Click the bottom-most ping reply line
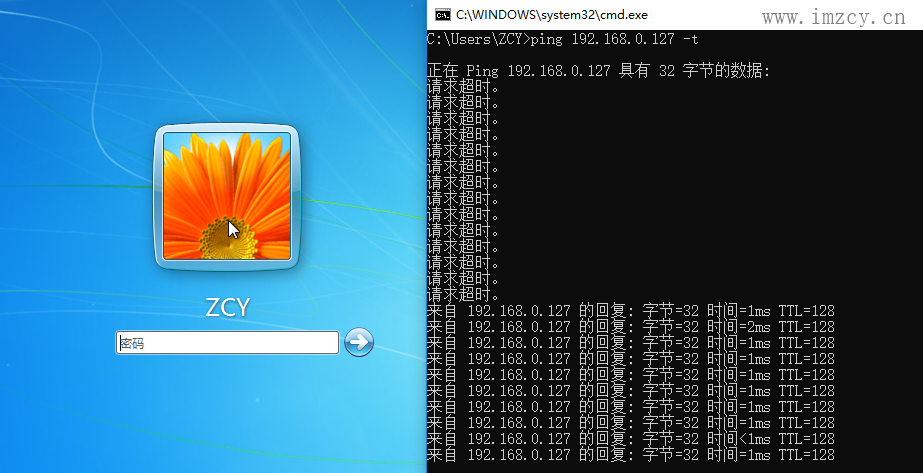 (630, 455)
